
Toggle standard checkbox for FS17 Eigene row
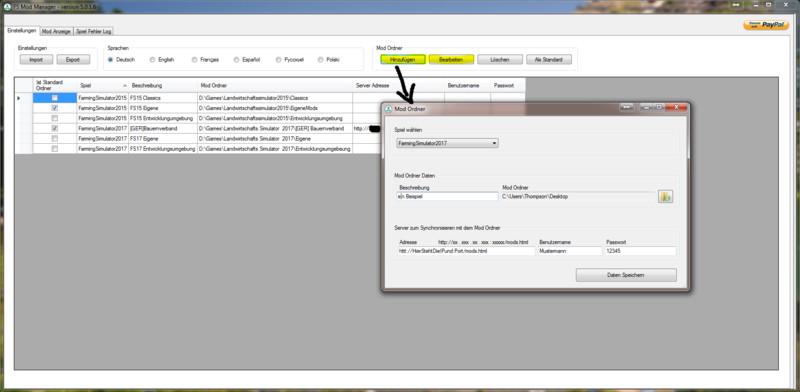tap(55, 138)
